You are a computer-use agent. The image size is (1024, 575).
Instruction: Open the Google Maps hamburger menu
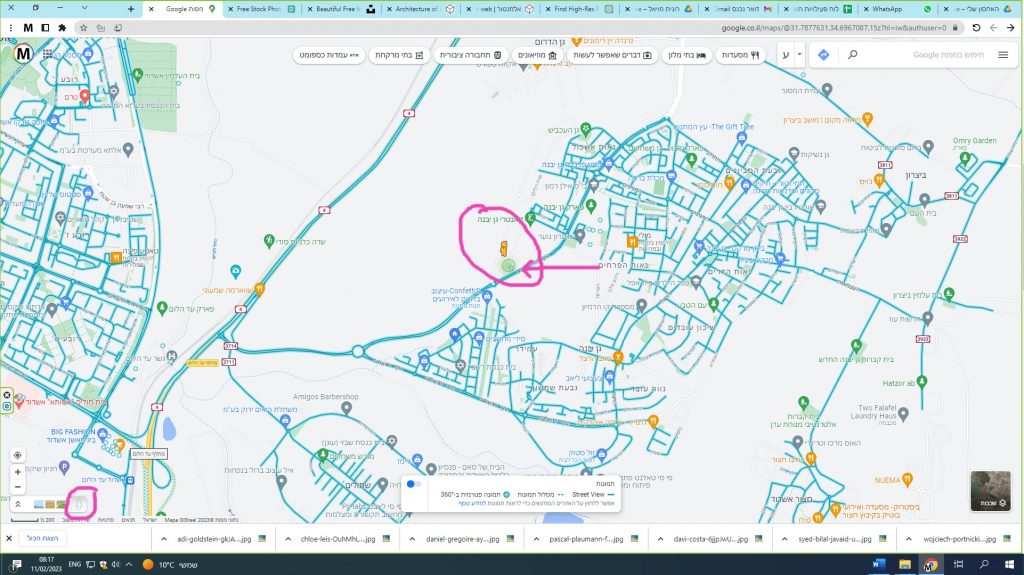[x=1003, y=55]
